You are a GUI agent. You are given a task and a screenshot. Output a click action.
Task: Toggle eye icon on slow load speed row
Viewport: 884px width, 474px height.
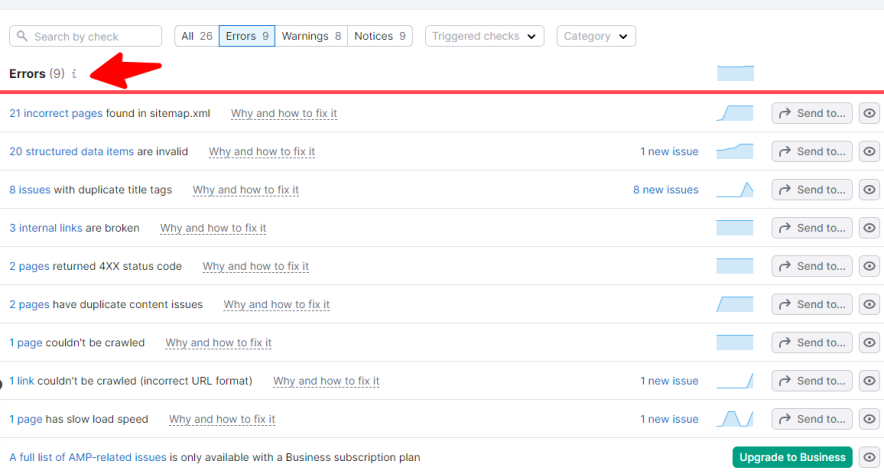pos(870,419)
